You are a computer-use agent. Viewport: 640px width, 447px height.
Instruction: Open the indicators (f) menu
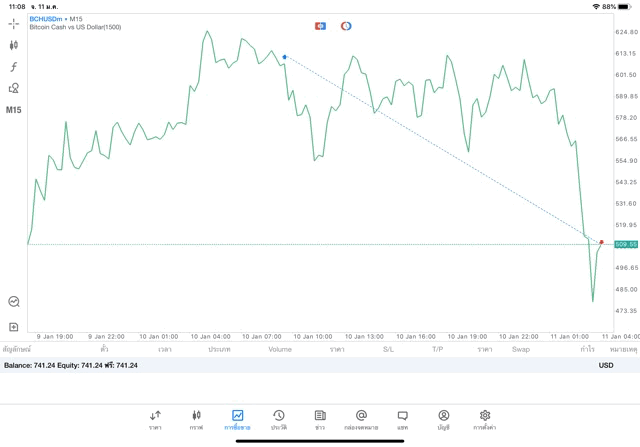[x=14, y=67]
